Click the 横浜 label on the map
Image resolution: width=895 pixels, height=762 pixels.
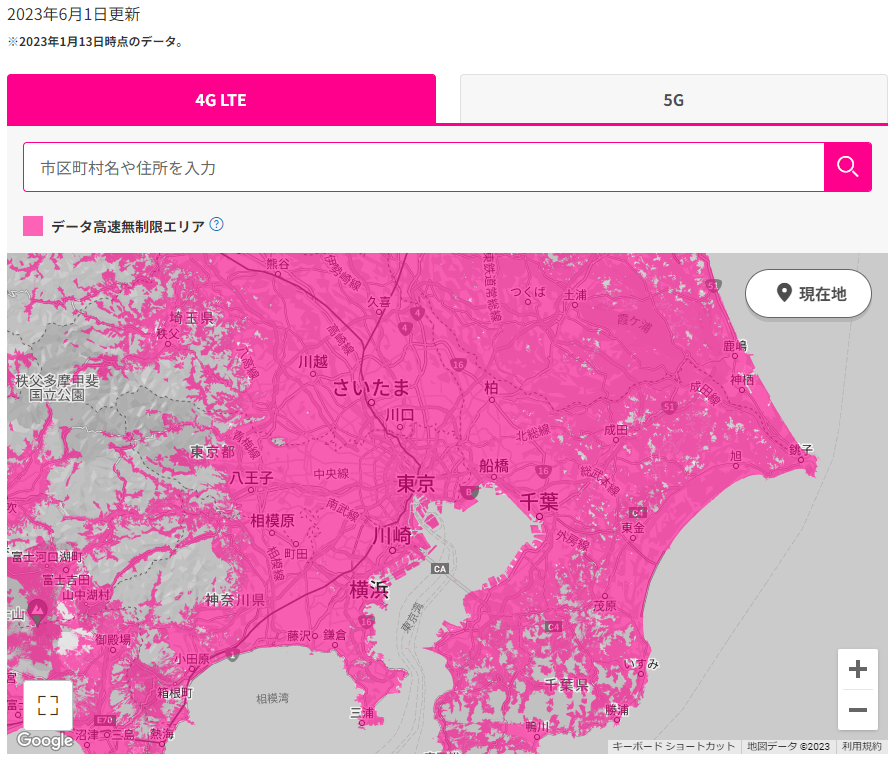[369, 589]
